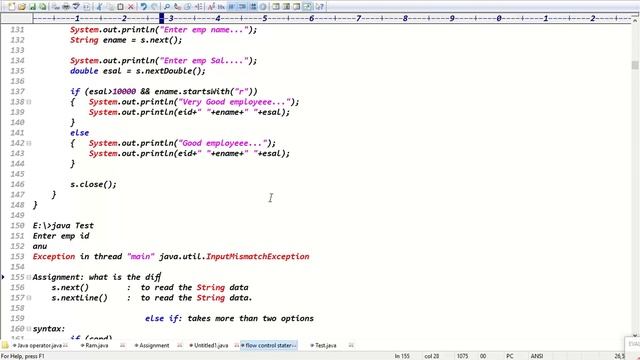Click 'ln 155' in the status bar
Screen dimensions: 640x360
click(x=402, y=356)
